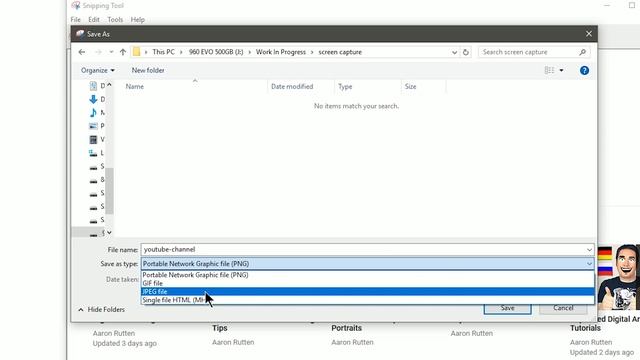Viewport: 640px width, 360px height.
Task: Create a New folder
Action: pyautogui.click(x=148, y=70)
